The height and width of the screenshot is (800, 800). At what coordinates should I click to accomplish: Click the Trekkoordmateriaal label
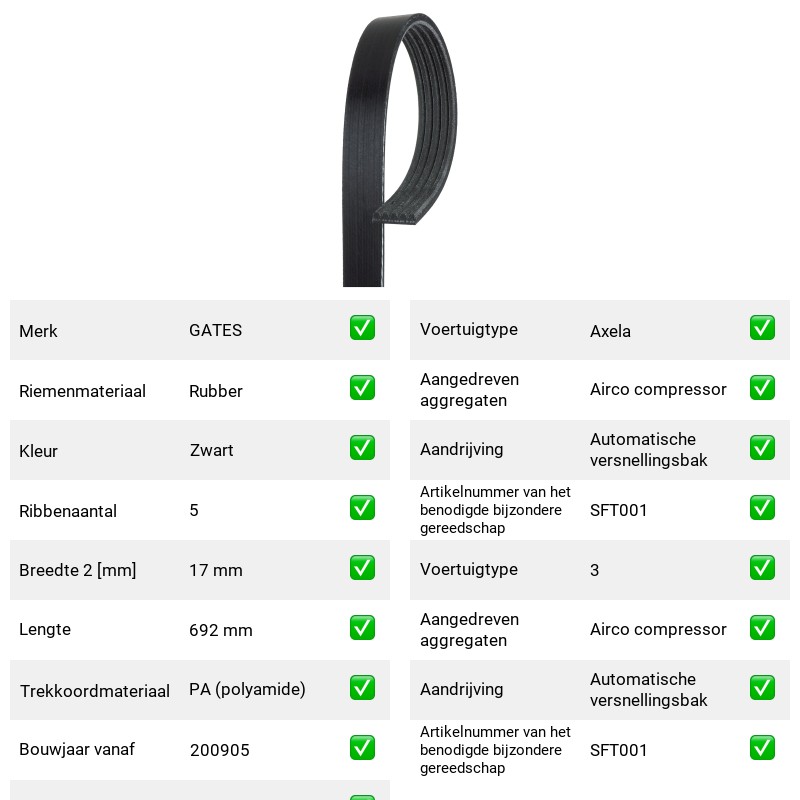coord(94,691)
